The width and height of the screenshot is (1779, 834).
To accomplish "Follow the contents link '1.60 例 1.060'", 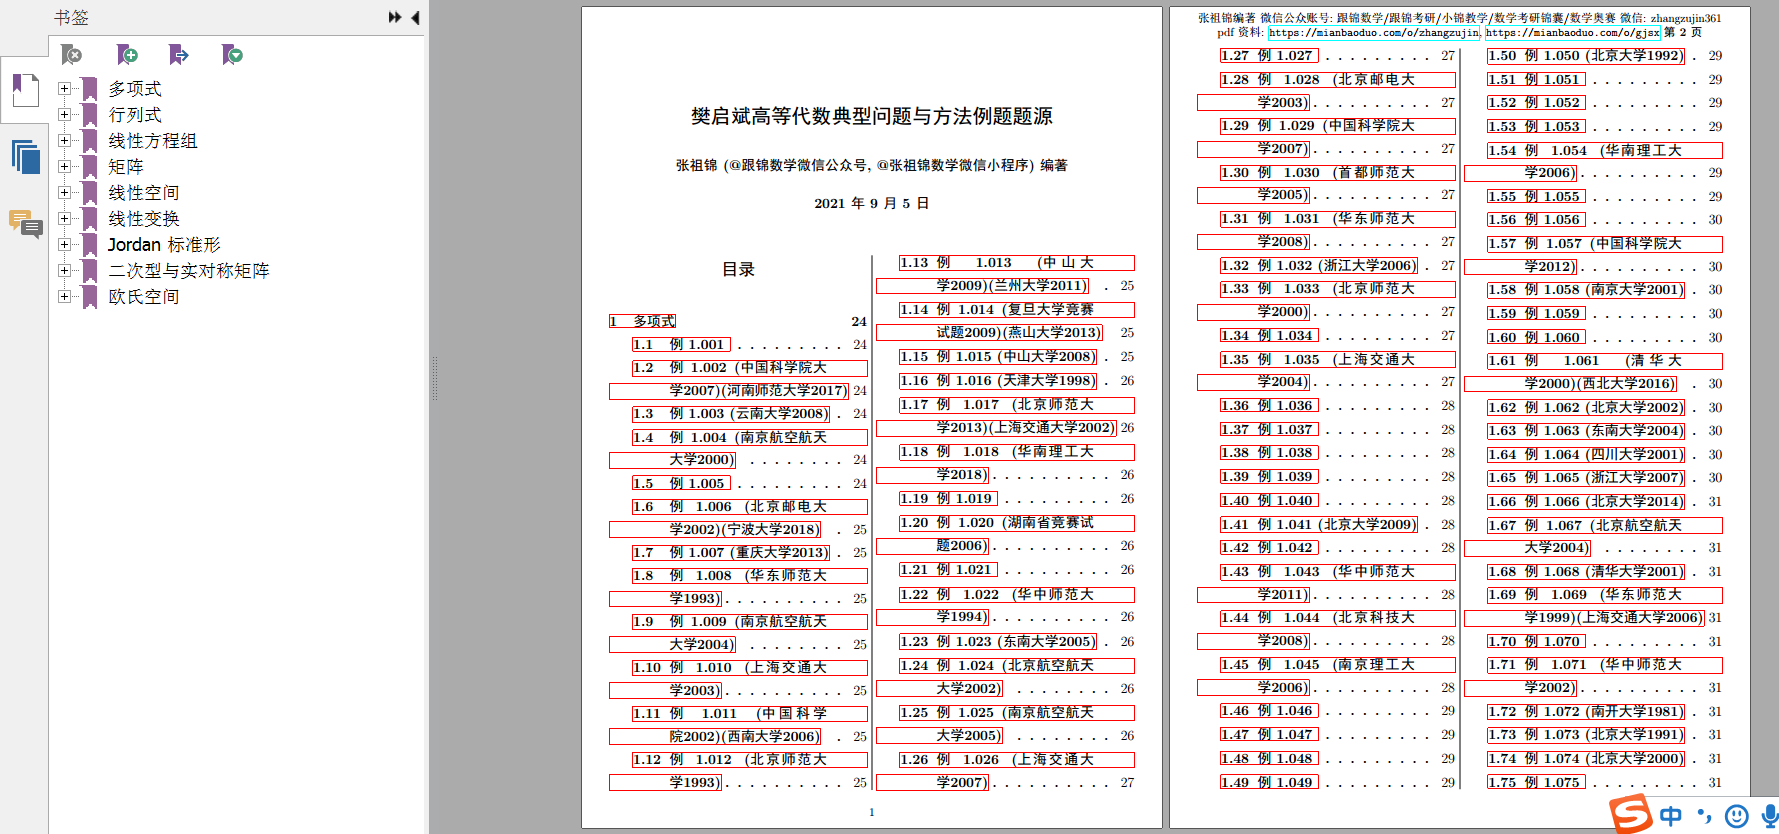I will (x=1536, y=338).
